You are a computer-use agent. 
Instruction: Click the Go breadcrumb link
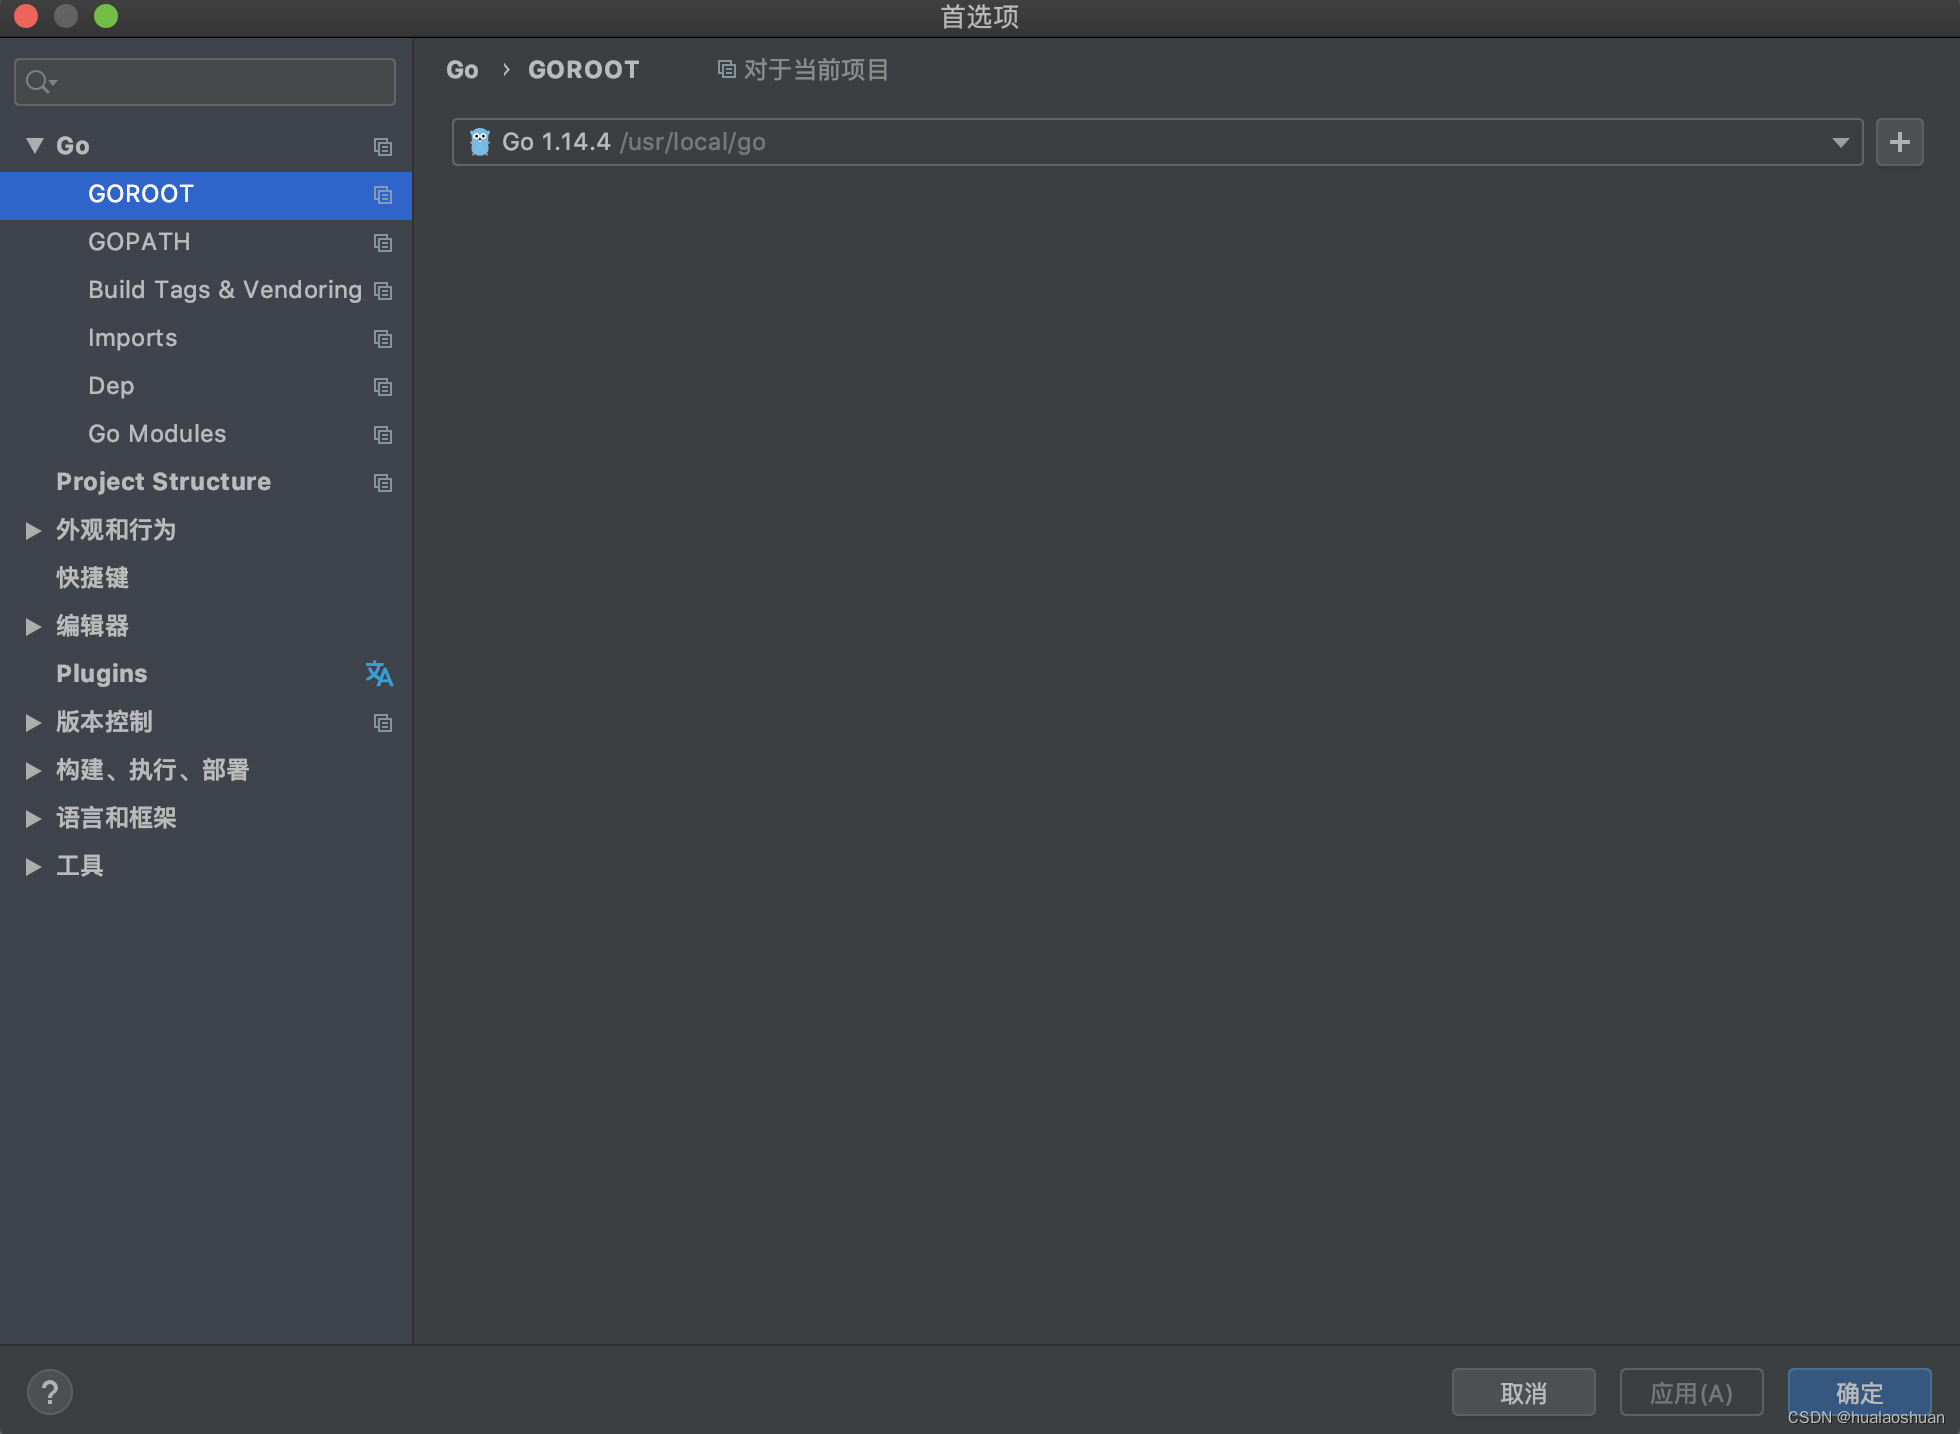point(462,70)
